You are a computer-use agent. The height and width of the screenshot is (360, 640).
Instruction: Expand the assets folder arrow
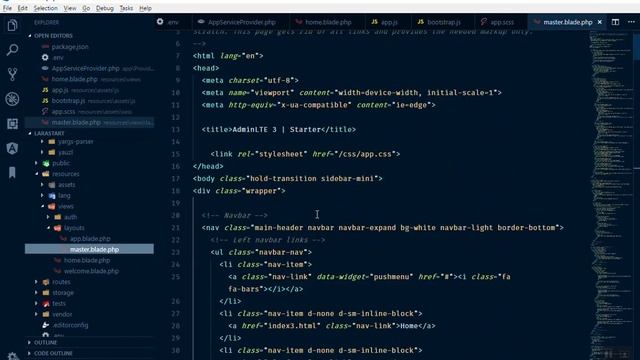42,185
